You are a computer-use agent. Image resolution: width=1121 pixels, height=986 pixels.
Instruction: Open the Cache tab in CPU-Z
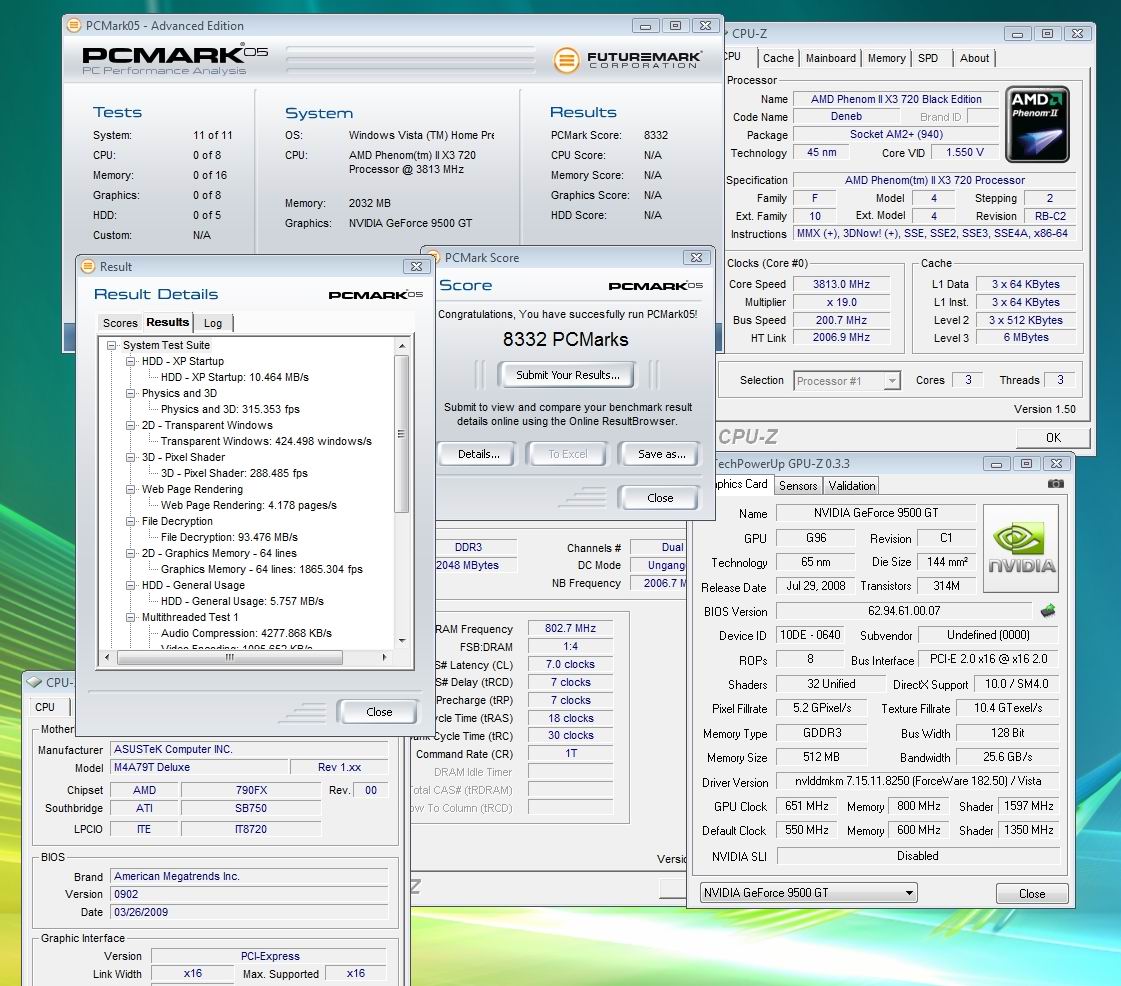tap(778, 58)
